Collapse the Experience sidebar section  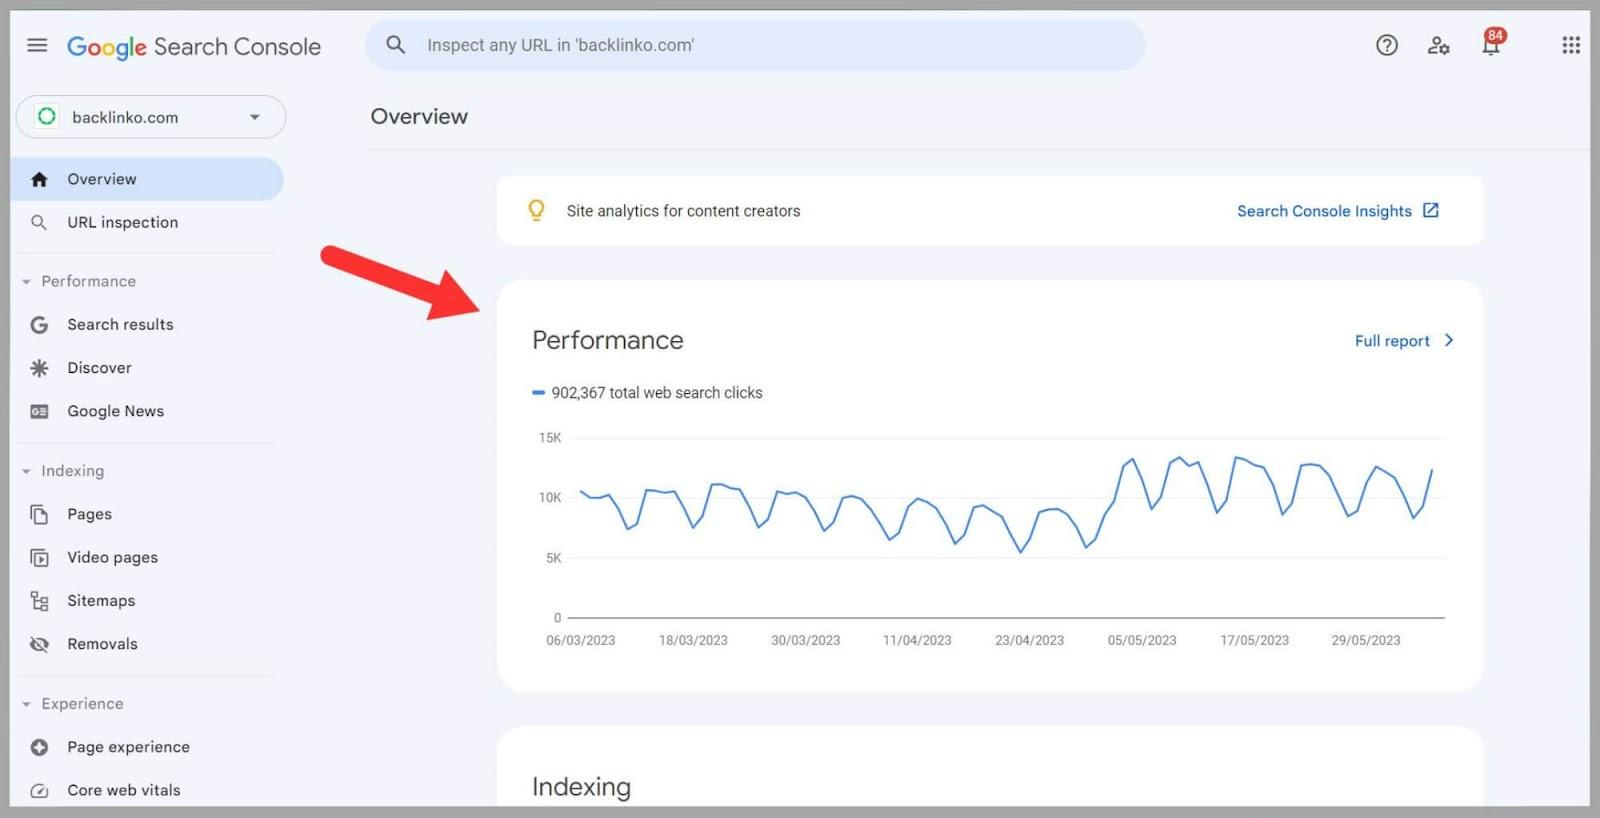(x=27, y=704)
